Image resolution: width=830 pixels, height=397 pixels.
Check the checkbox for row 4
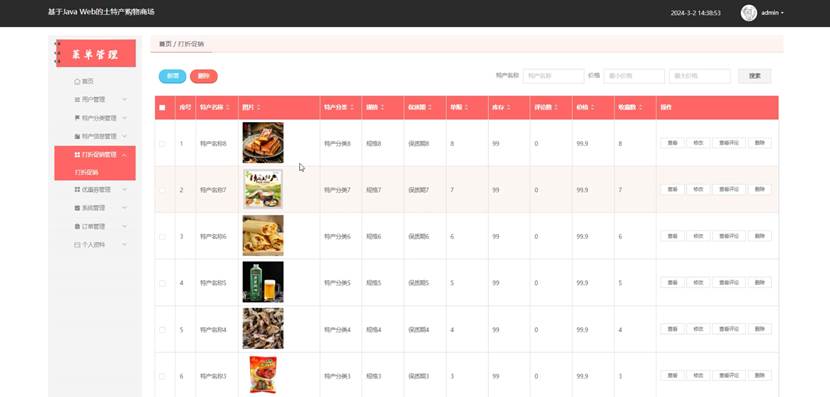[x=162, y=283]
